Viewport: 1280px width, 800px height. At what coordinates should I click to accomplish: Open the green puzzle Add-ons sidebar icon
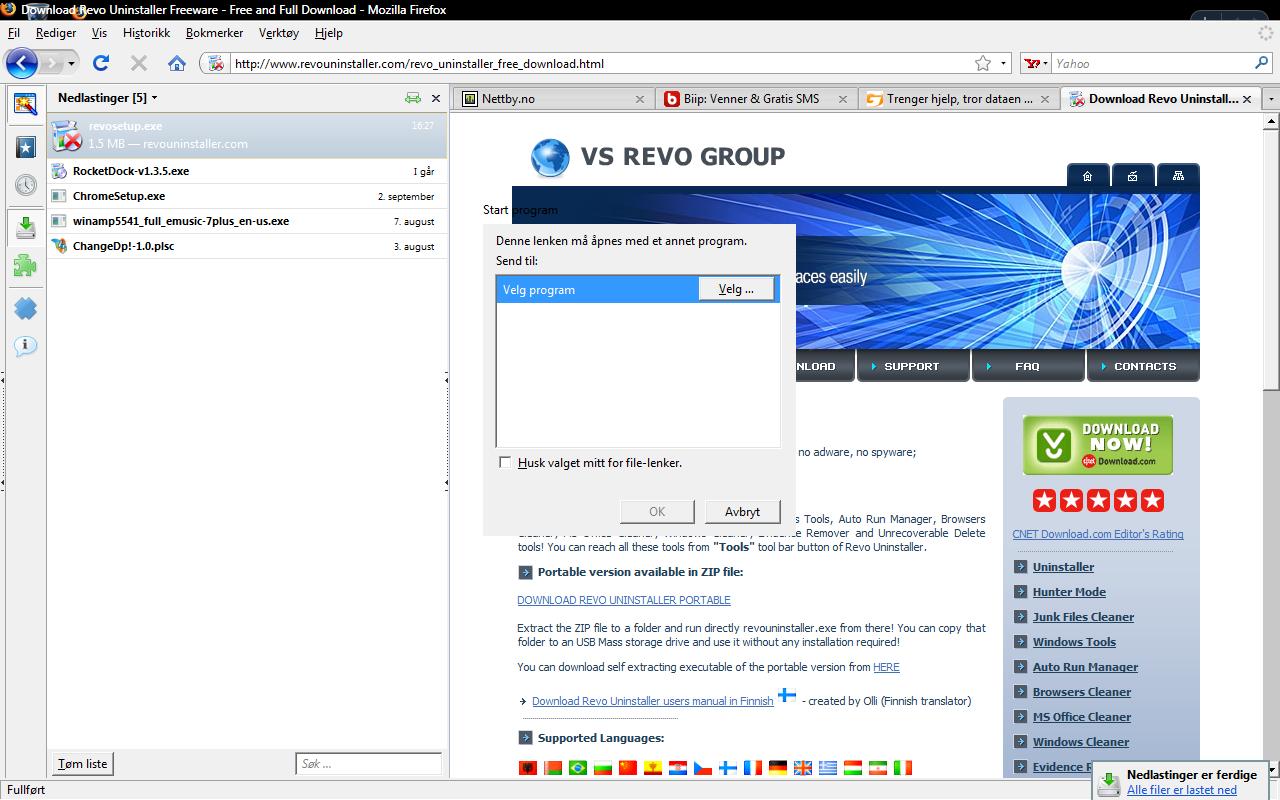(25, 265)
